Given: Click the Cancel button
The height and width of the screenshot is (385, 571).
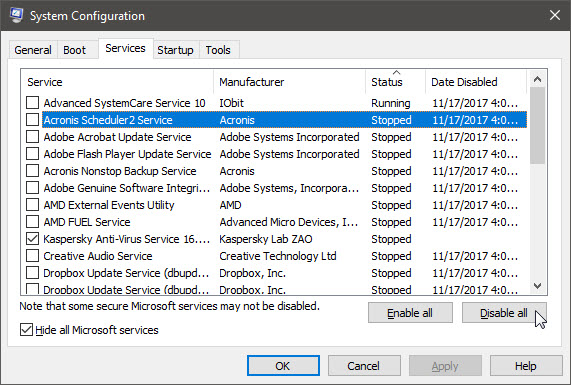Looking at the screenshot, I should 364,366.
